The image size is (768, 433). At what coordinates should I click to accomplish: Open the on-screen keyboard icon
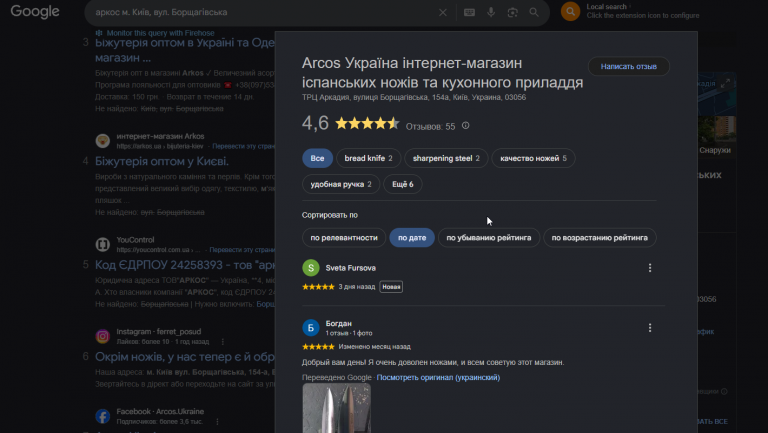469,12
